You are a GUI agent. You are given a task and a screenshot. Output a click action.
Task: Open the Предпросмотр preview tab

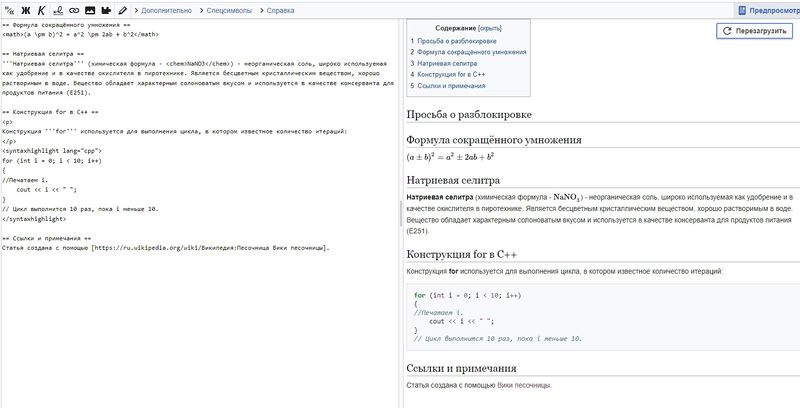coord(767,10)
